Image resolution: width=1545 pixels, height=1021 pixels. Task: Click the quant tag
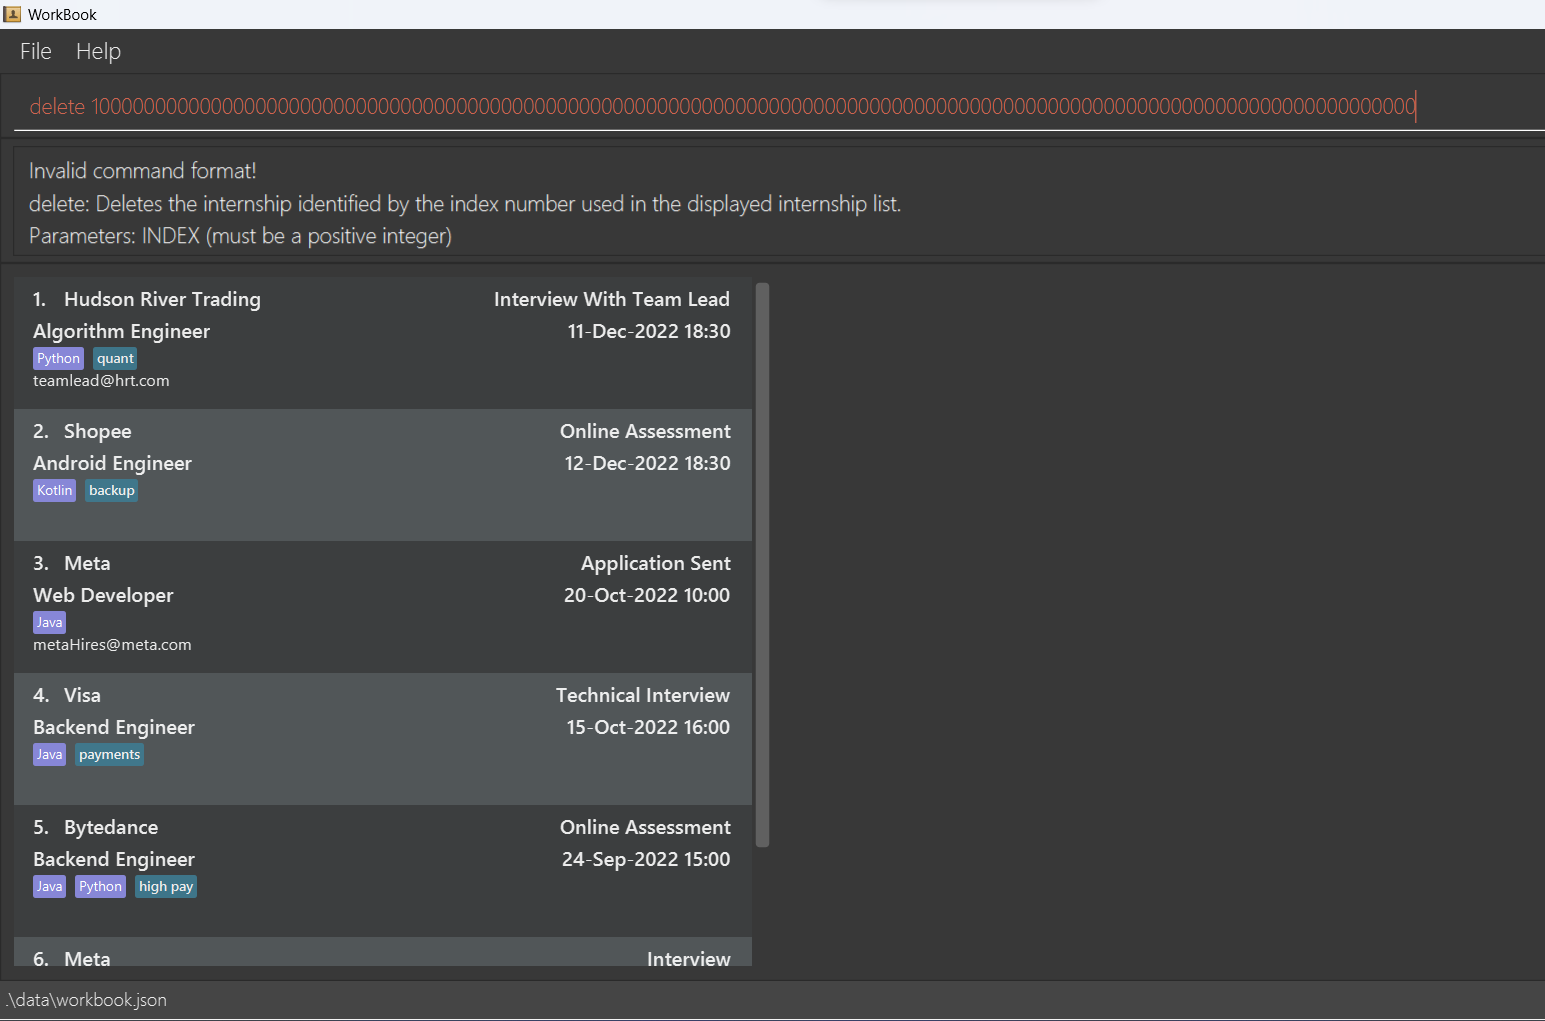(115, 358)
